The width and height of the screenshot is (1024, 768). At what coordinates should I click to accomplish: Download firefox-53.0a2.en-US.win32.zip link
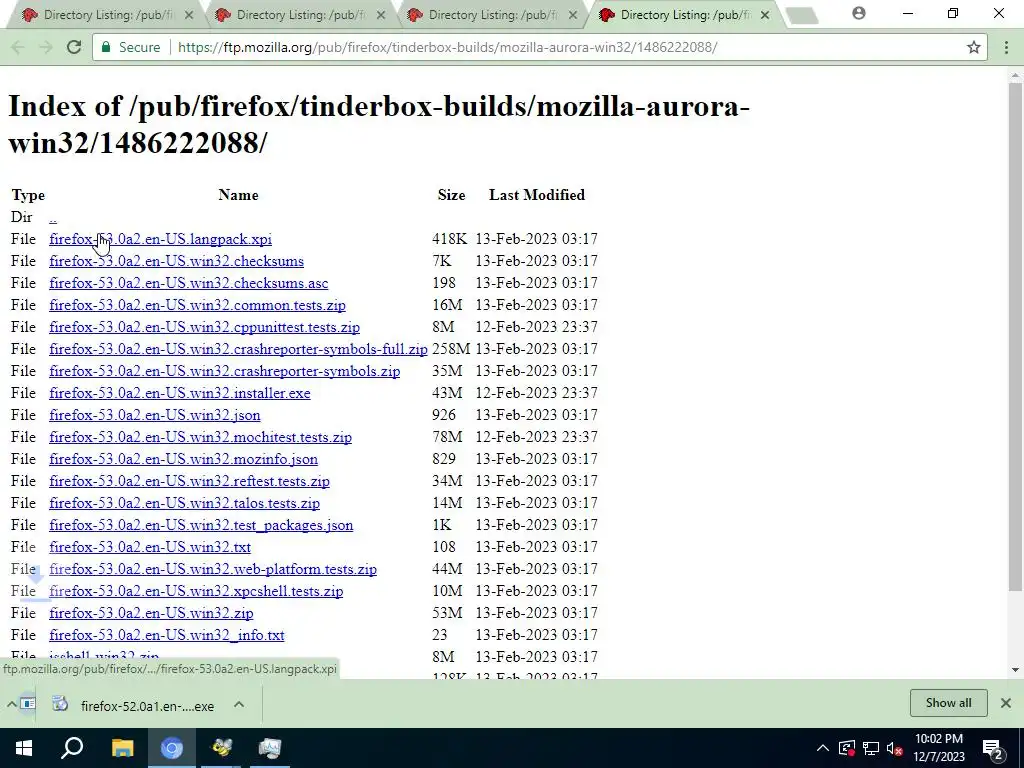click(x=151, y=613)
